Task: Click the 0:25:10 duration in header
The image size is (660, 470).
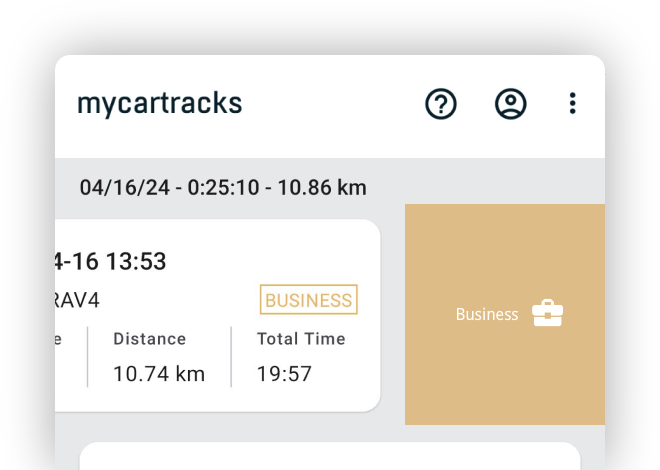Action: [x=223, y=188]
